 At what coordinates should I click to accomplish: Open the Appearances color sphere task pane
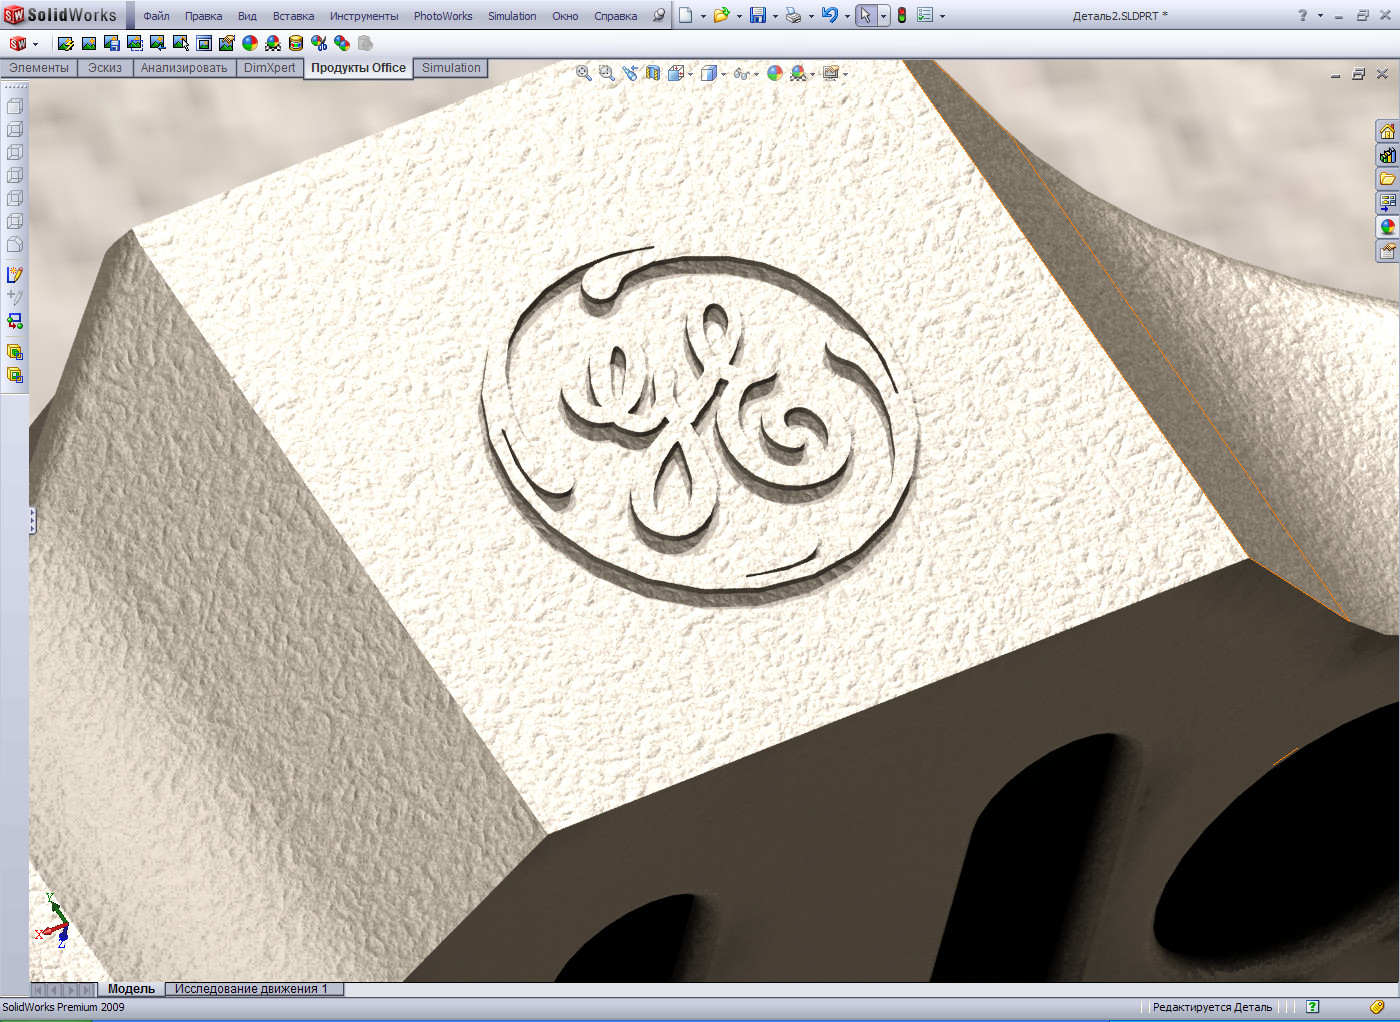1388,227
